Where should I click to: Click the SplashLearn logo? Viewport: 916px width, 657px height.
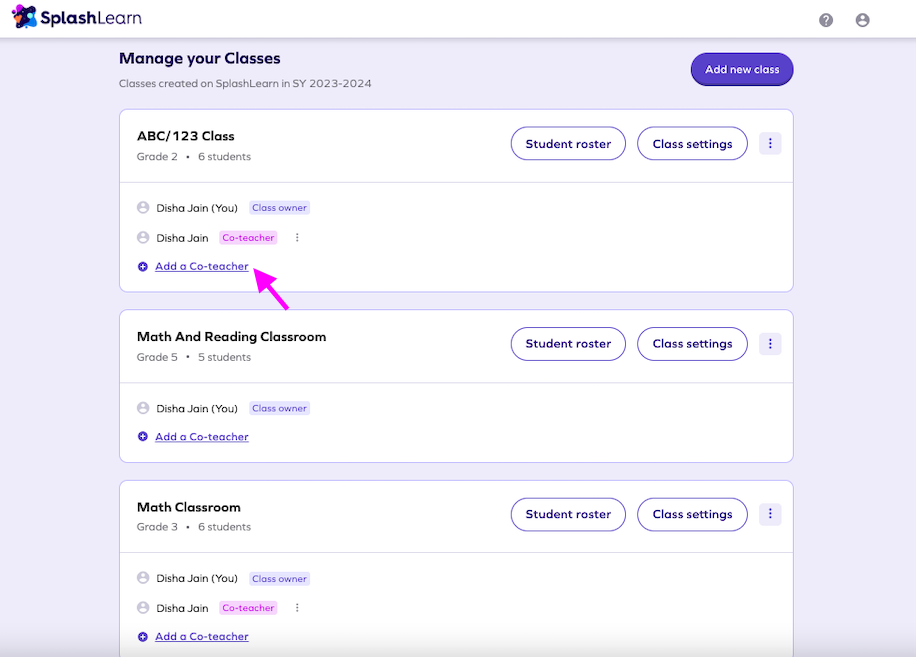tap(77, 18)
